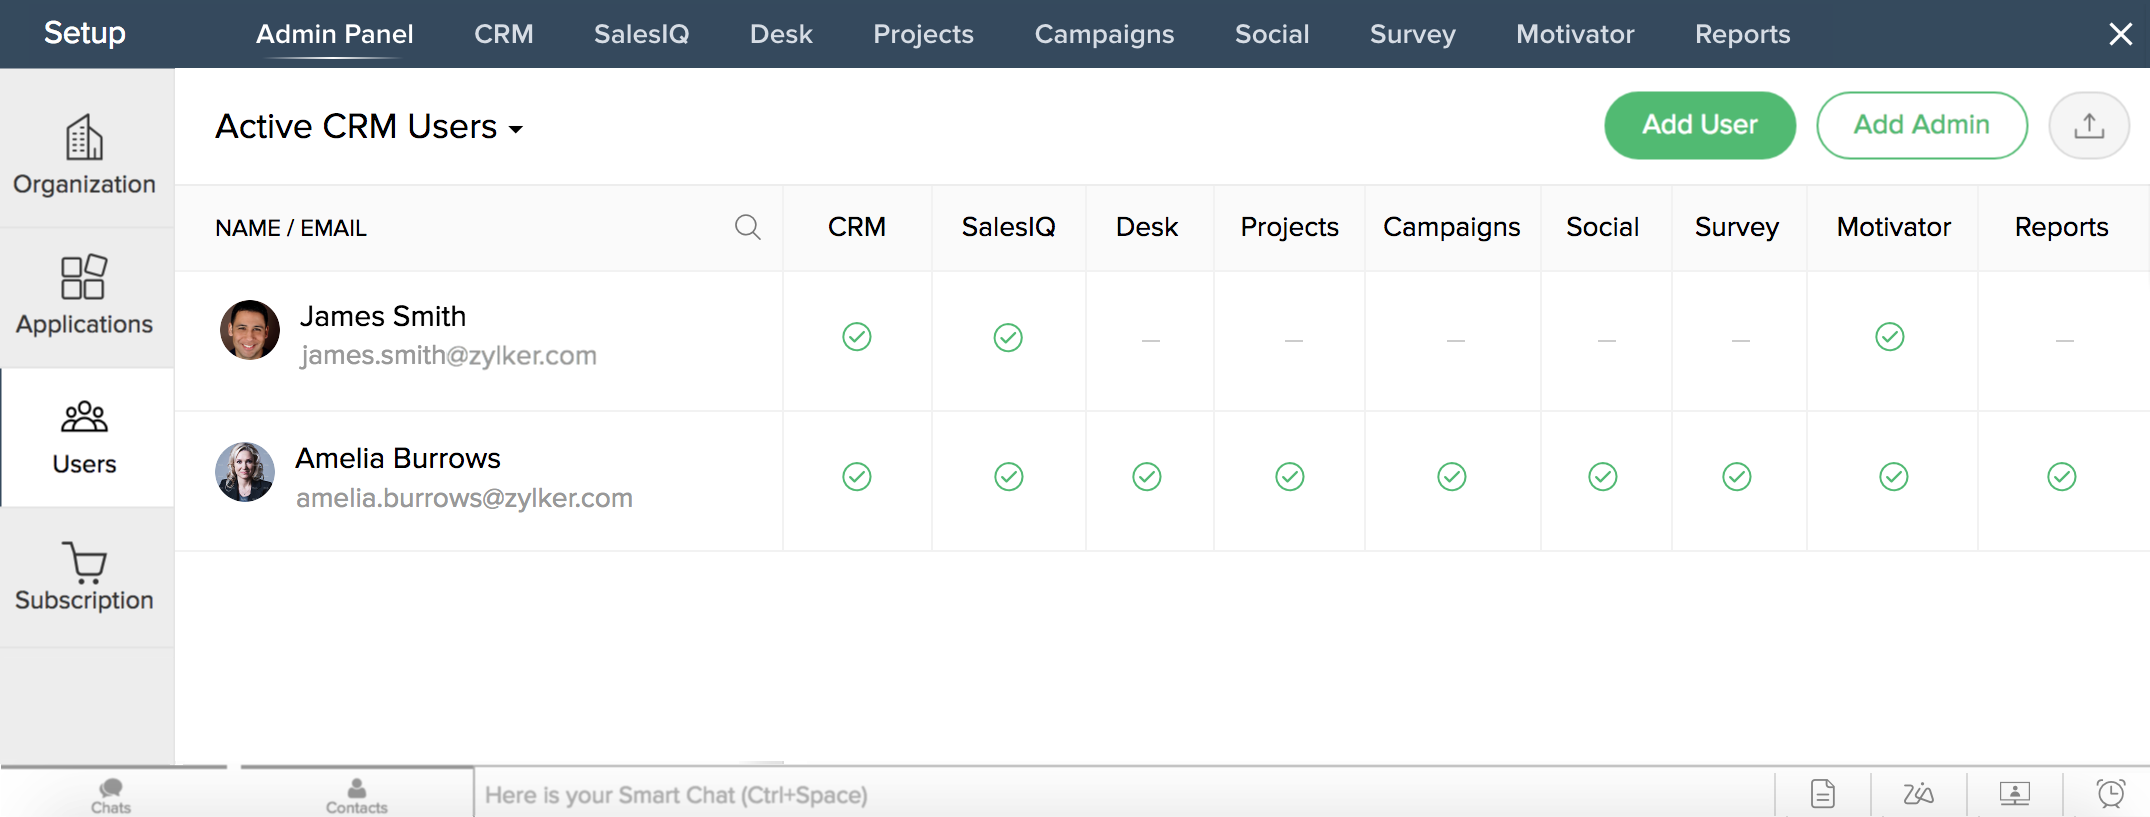
Task: Toggle CRM access for James Smith
Action: (857, 337)
